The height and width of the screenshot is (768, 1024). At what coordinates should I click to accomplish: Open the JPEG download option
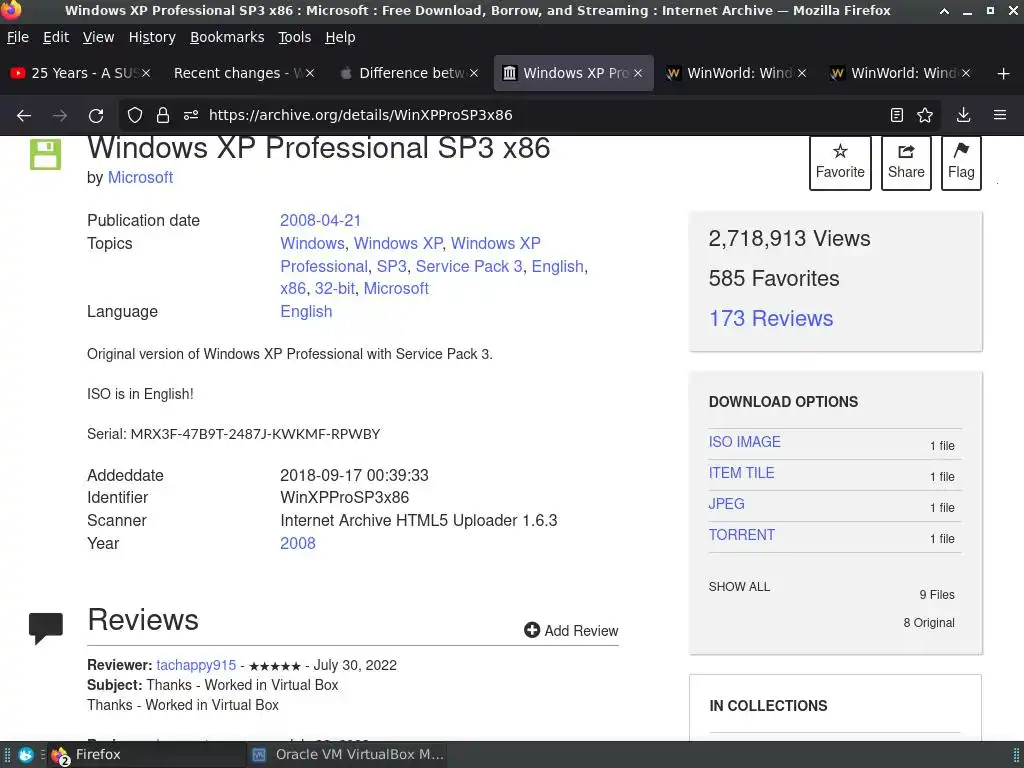point(726,504)
